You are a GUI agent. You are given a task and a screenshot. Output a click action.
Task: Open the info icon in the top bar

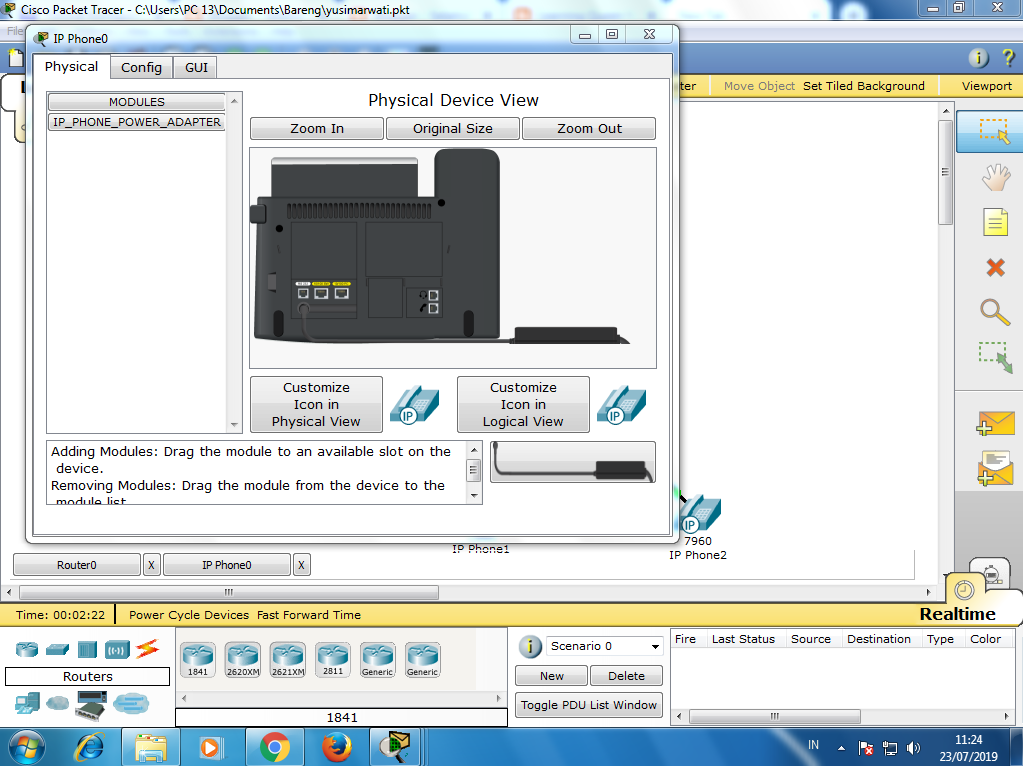click(x=978, y=58)
